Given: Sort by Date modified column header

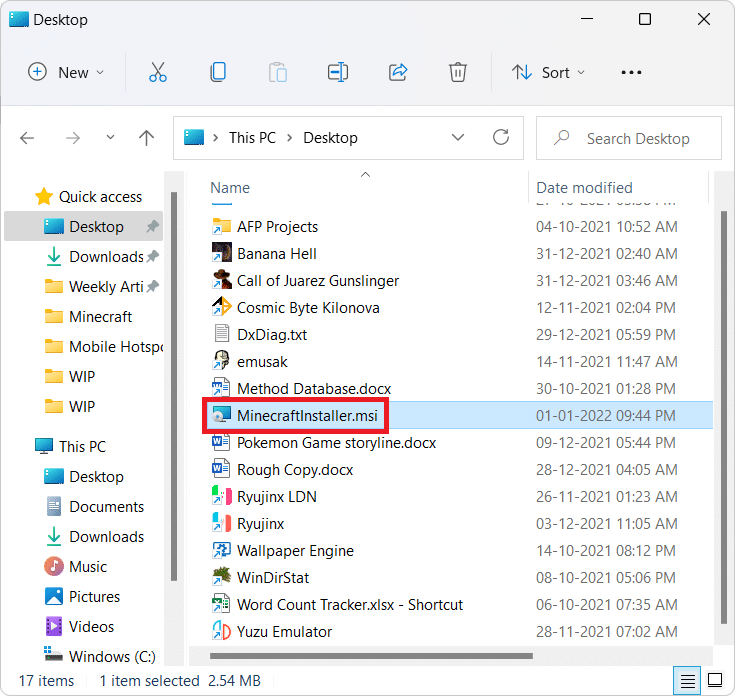Looking at the screenshot, I should [584, 188].
